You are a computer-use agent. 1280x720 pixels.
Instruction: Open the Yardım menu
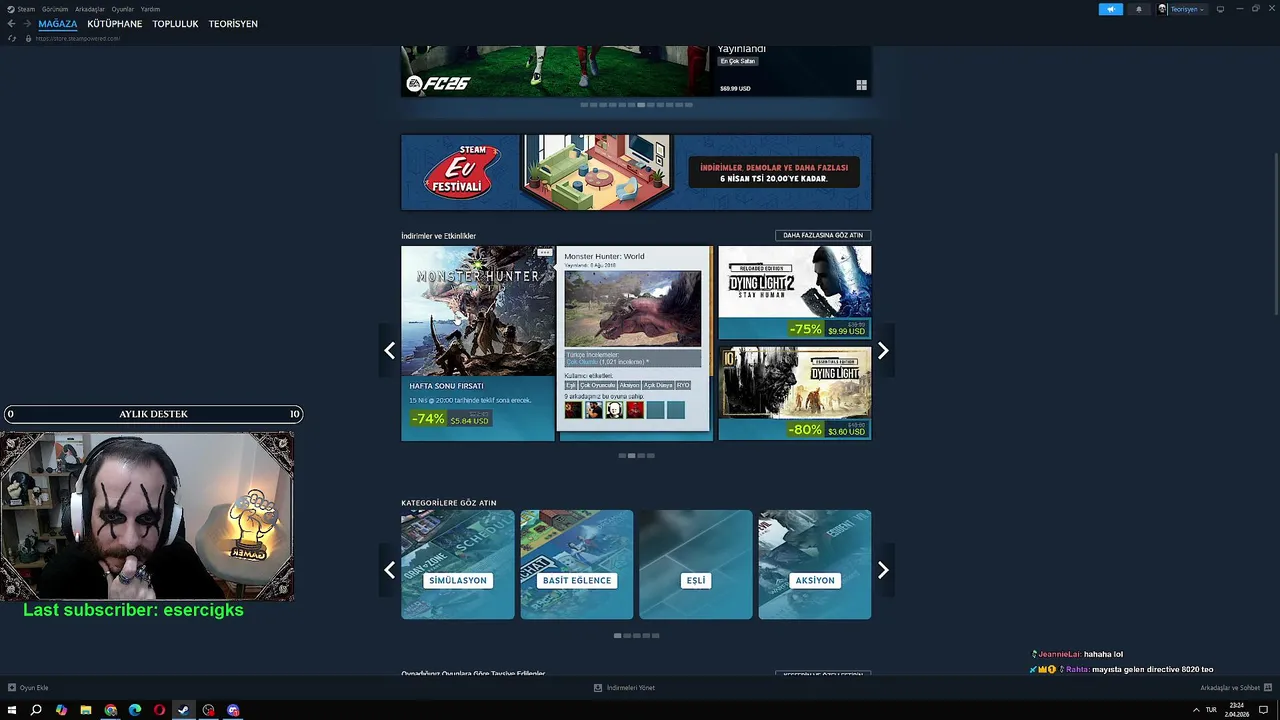coord(150,9)
